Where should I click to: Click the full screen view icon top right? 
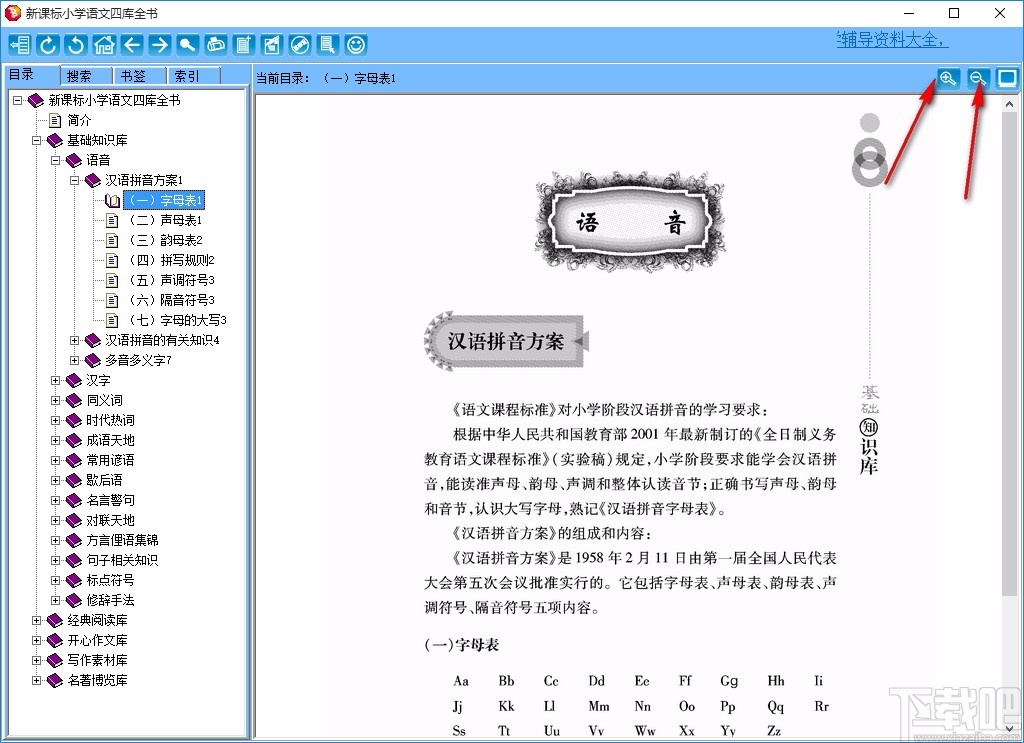[x=1007, y=77]
